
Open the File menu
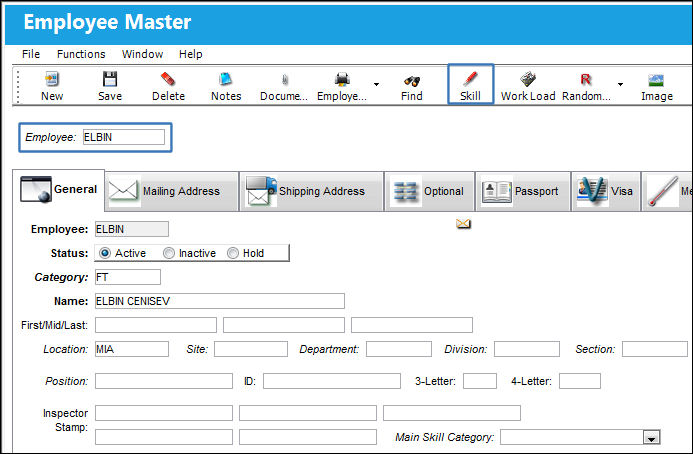tap(31, 54)
